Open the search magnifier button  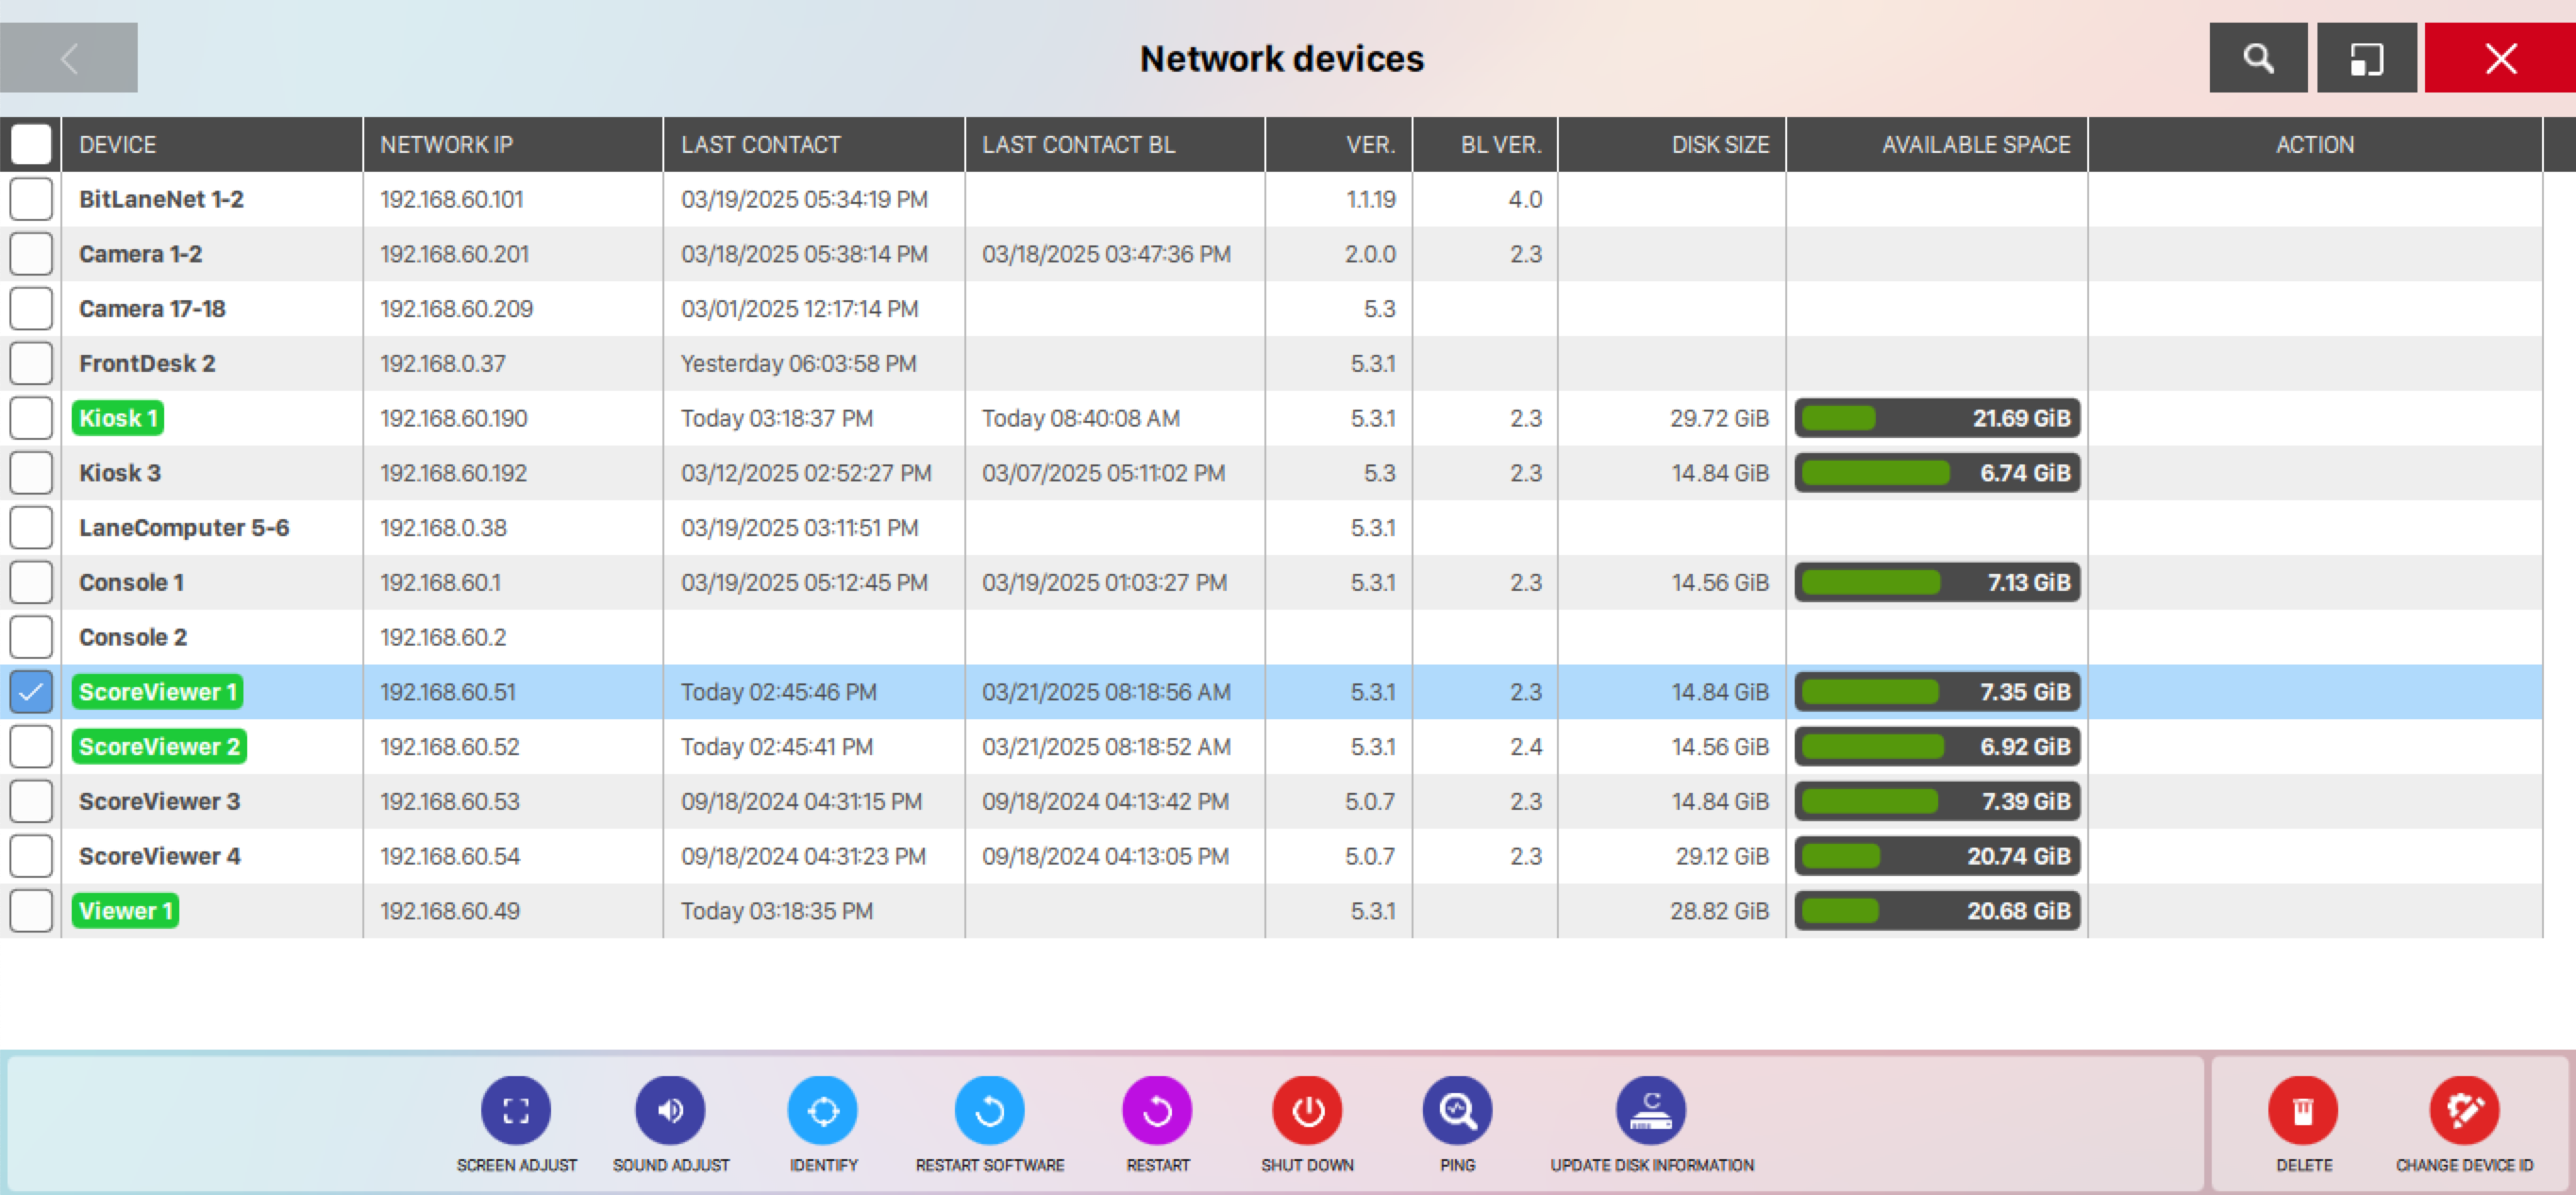click(2257, 58)
